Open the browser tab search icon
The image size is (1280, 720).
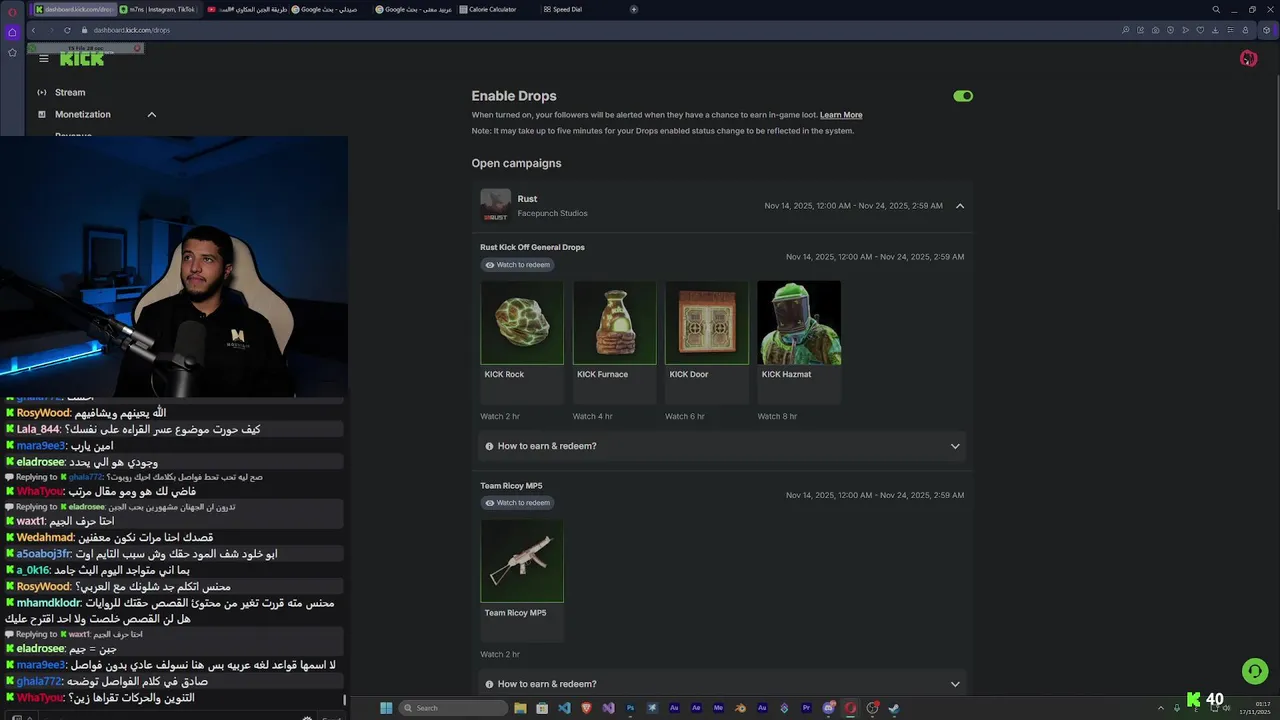pyautogui.click(x=1216, y=9)
